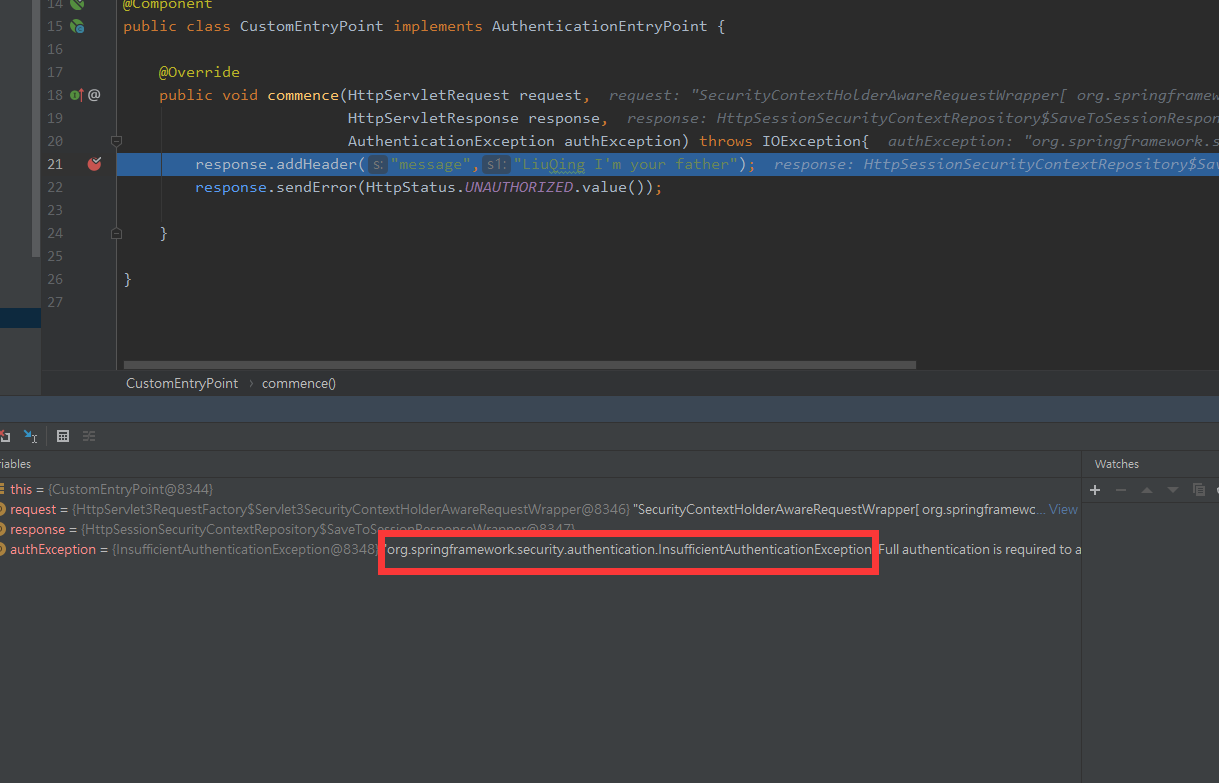
Task: Toggle the breakpoint on line 21
Action: tap(94, 164)
